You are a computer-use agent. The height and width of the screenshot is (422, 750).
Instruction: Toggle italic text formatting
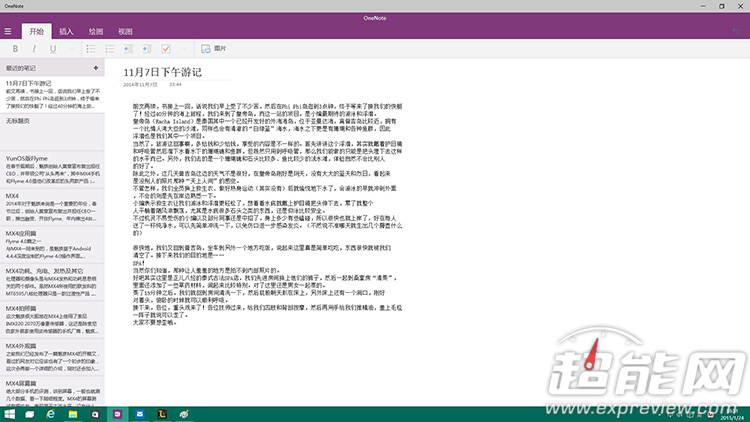[x=34, y=49]
